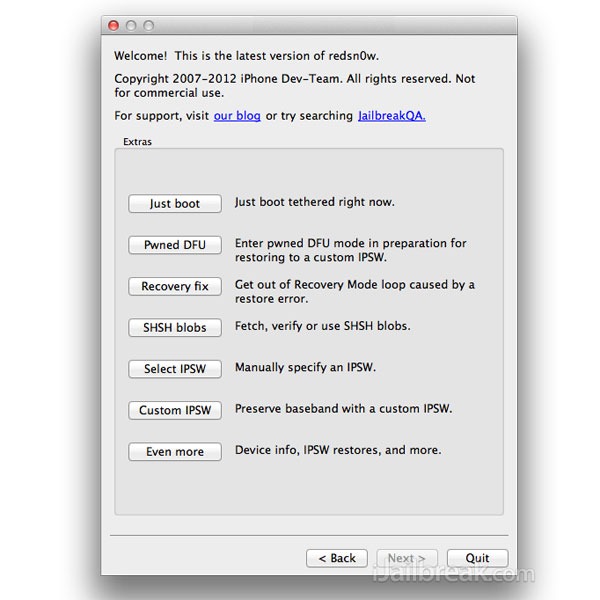Click the 'Fetch, verify or use SHSH blobs.' text
600x600 pixels.
(323, 326)
